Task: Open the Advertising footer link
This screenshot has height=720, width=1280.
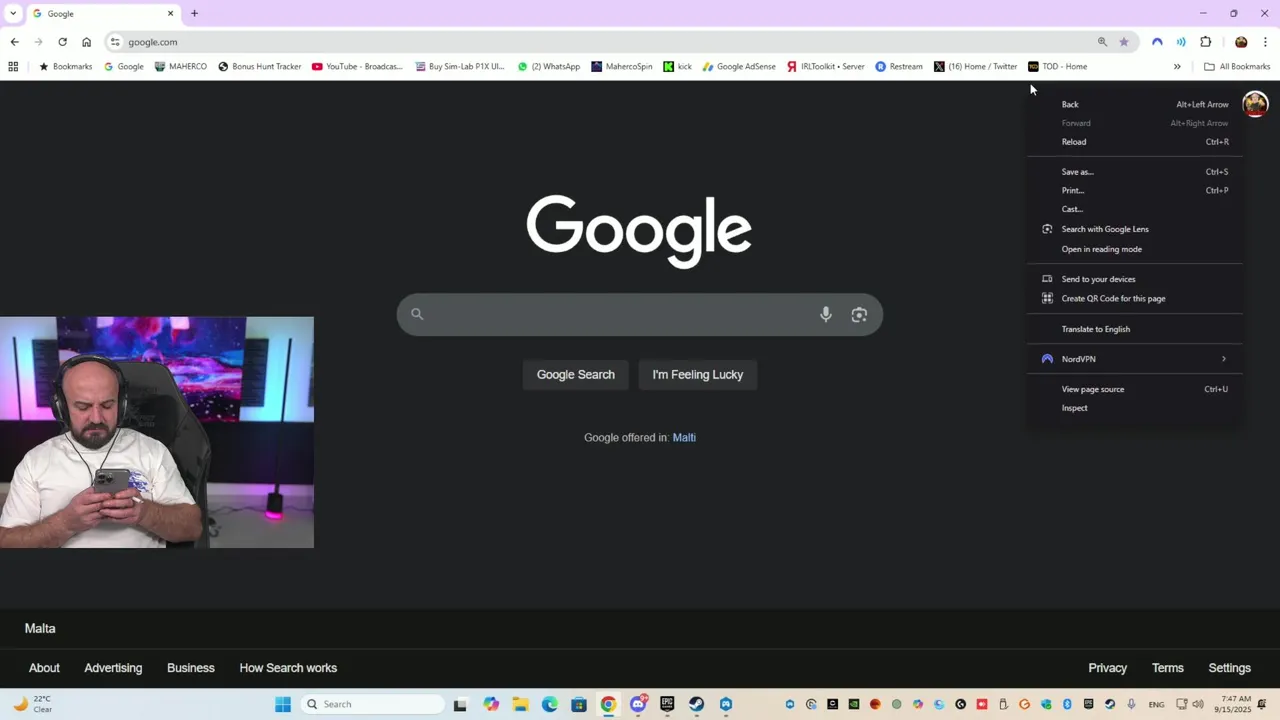Action: click(113, 668)
